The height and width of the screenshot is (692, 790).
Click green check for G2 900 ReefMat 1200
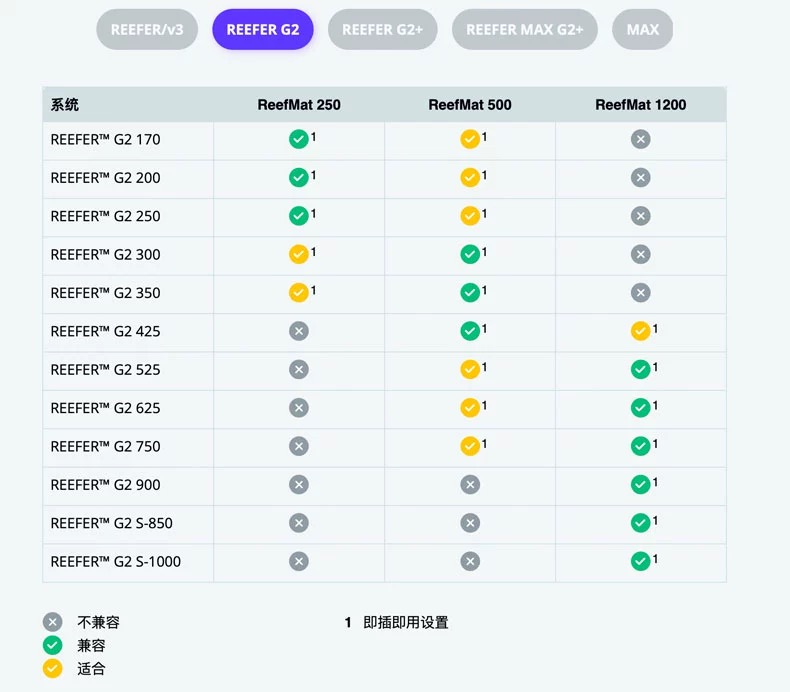641,485
